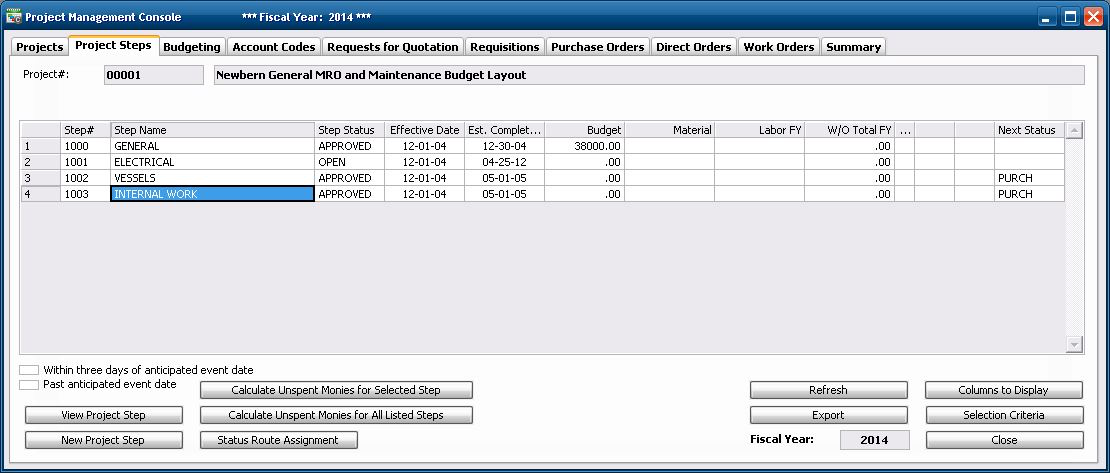The image size is (1110, 473).
Task: Click the Project# field 00001
Action: [154, 75]
